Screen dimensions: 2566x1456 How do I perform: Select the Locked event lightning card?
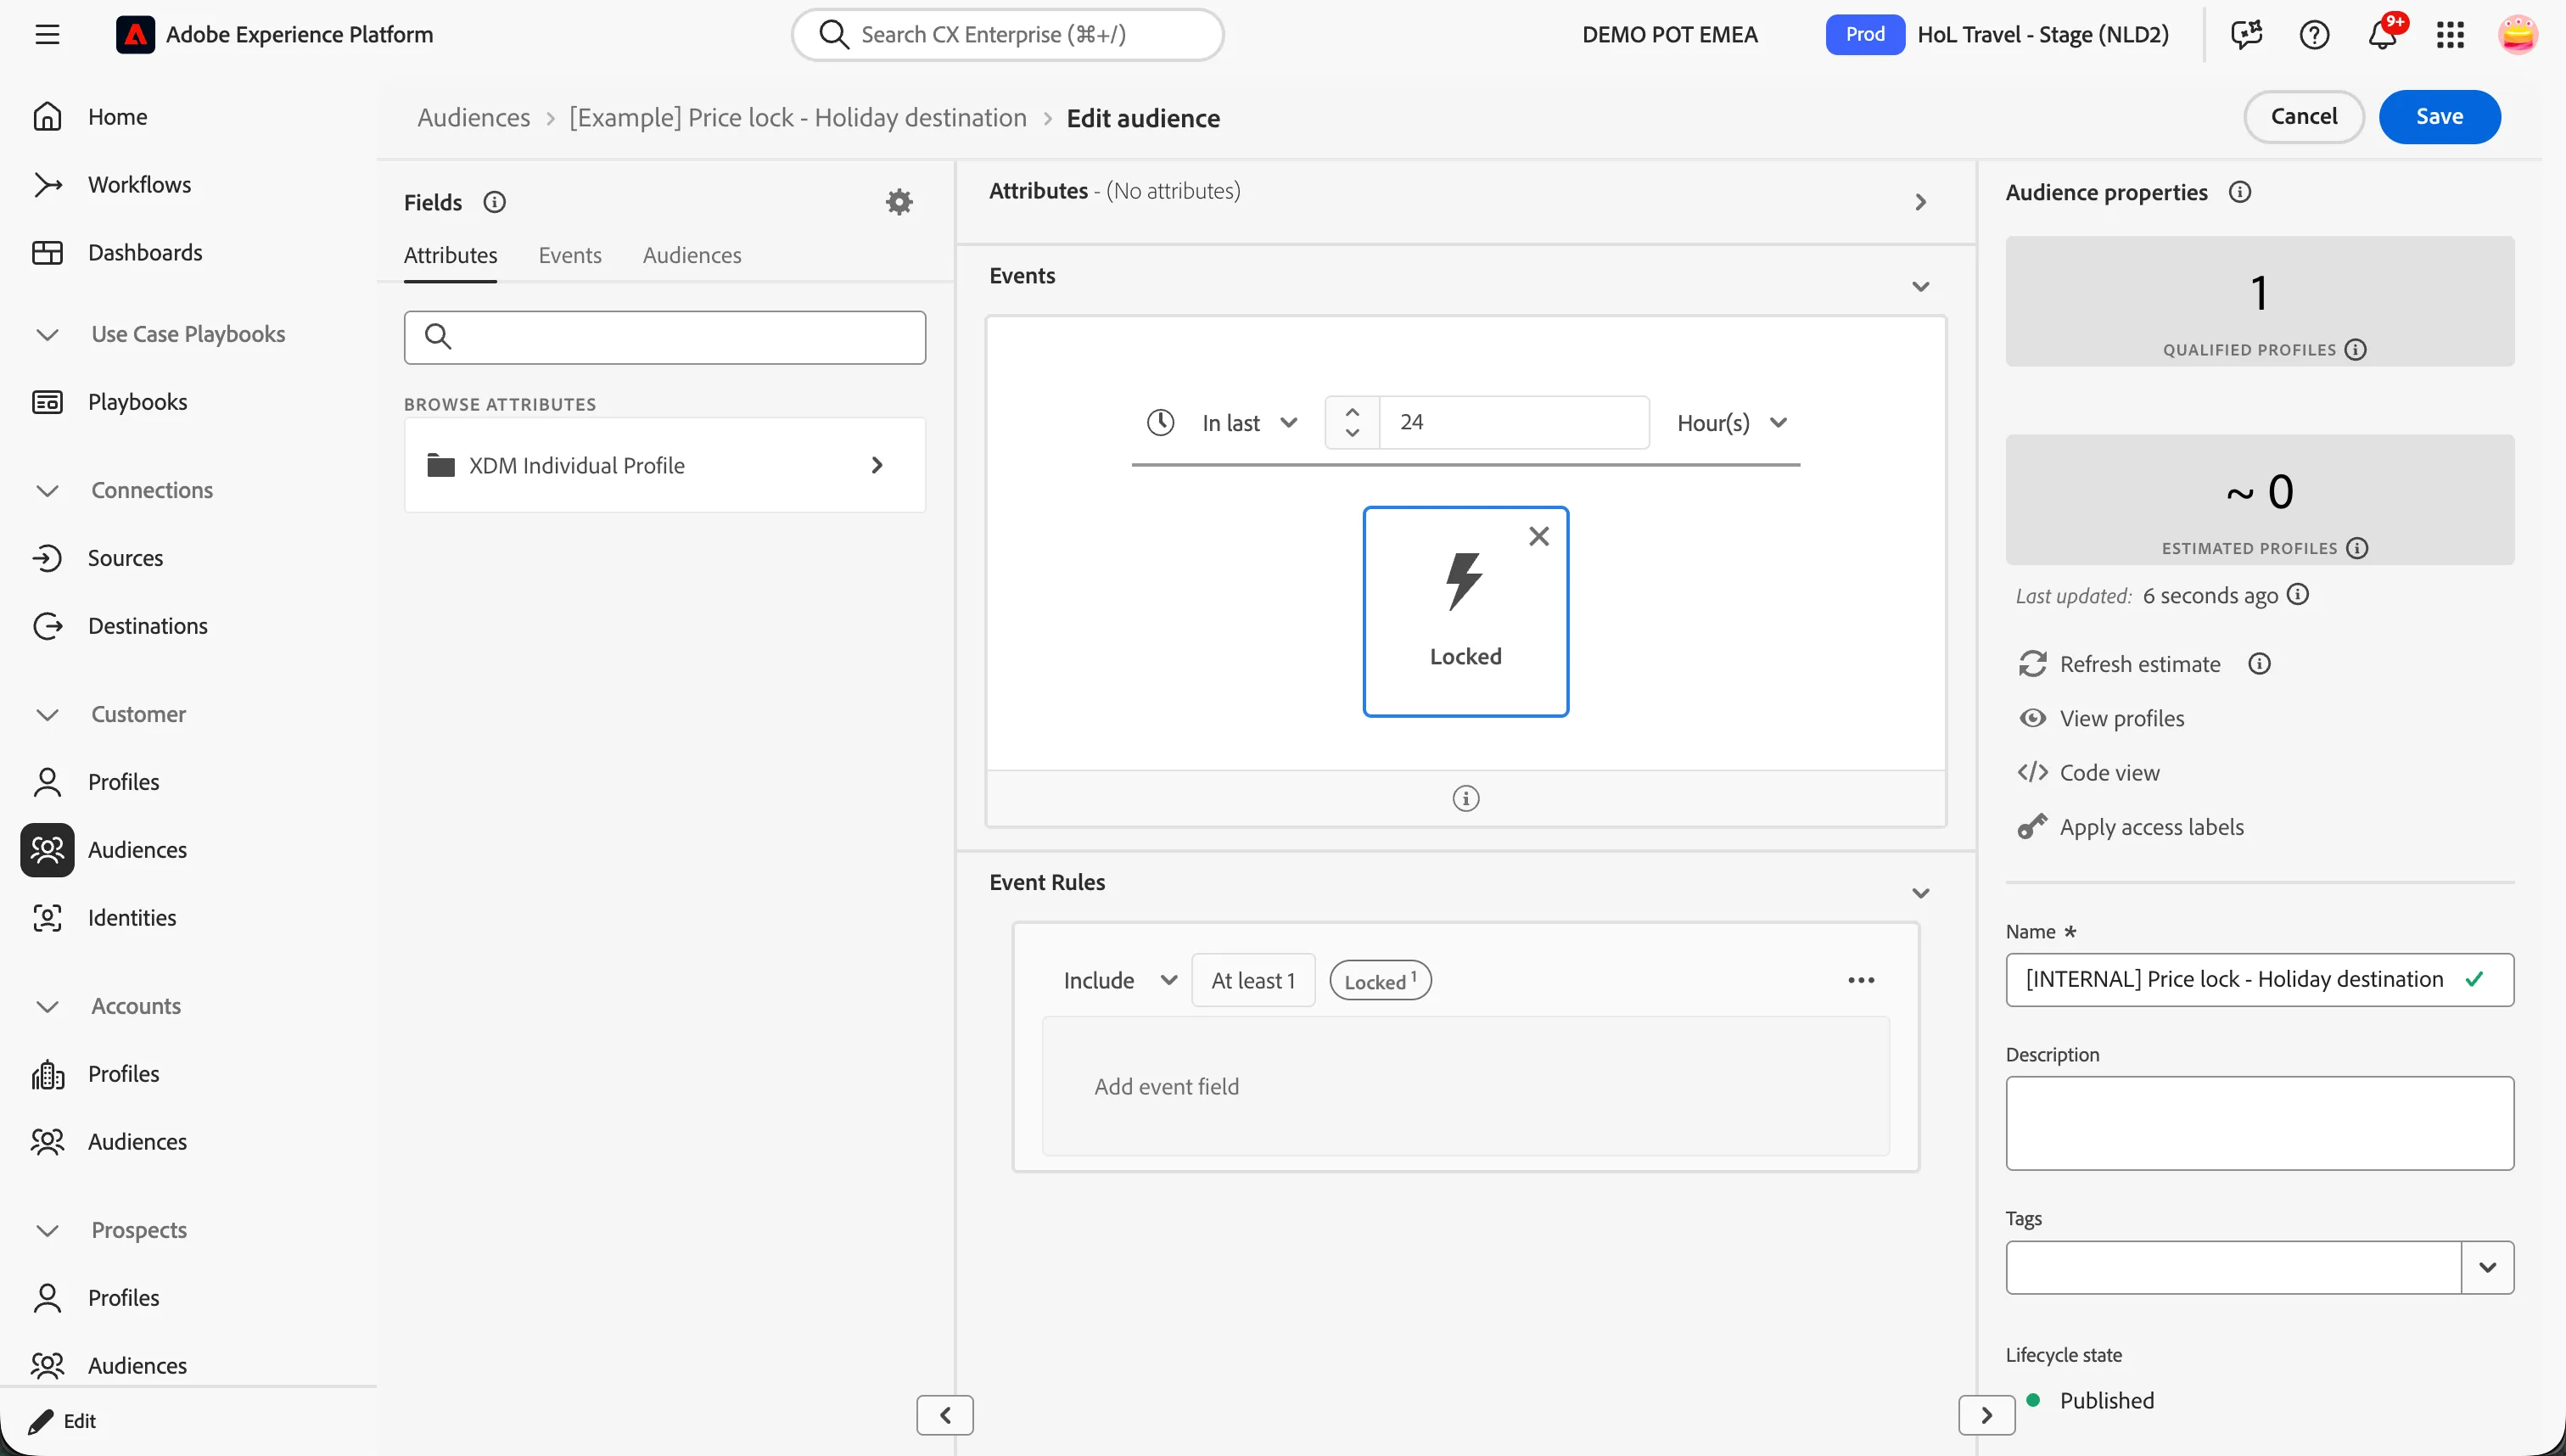pyautogui.click(x=1465, y=611)
